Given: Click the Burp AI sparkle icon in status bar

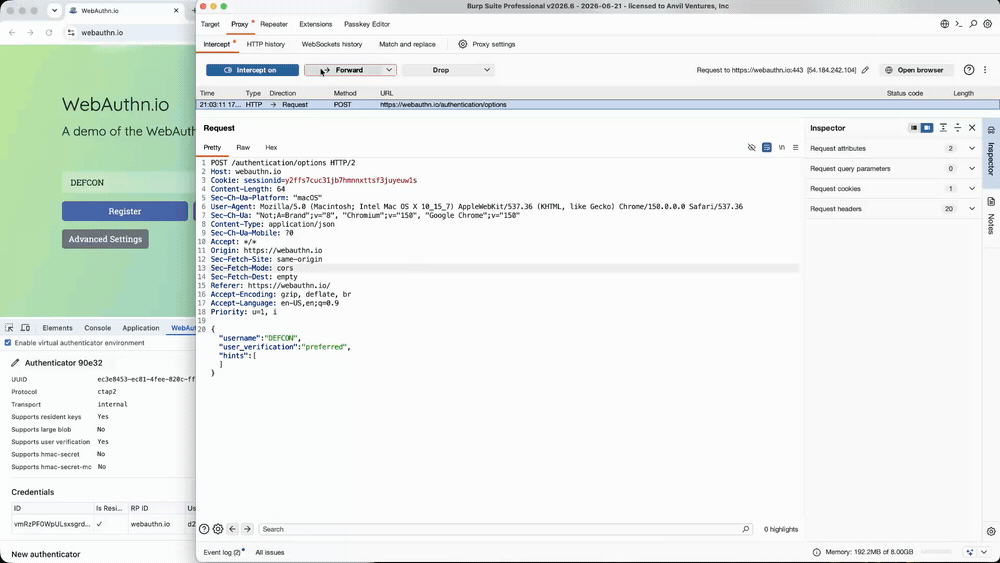Looking at the screenshot, I should pos(970,552).
